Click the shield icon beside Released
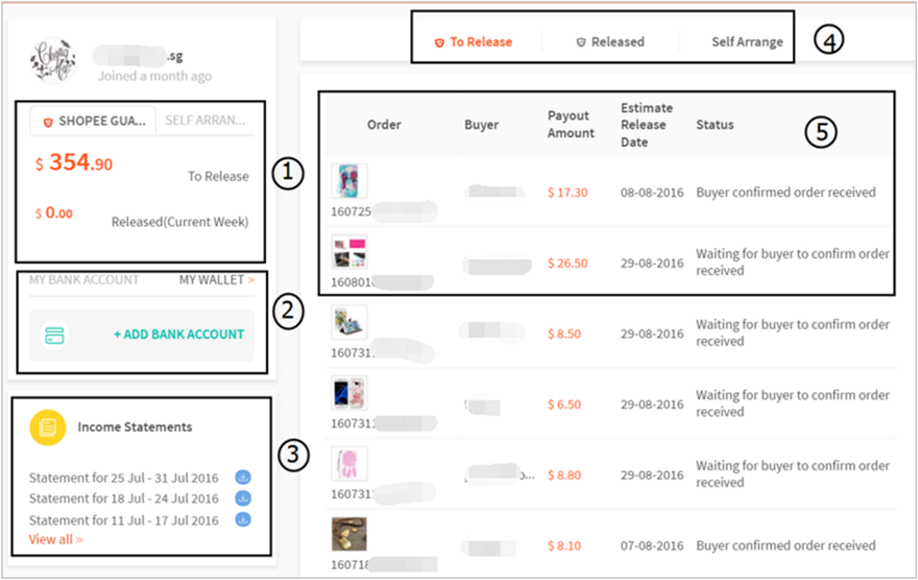The width and height of the screenshot is (918, 580). 581,43
